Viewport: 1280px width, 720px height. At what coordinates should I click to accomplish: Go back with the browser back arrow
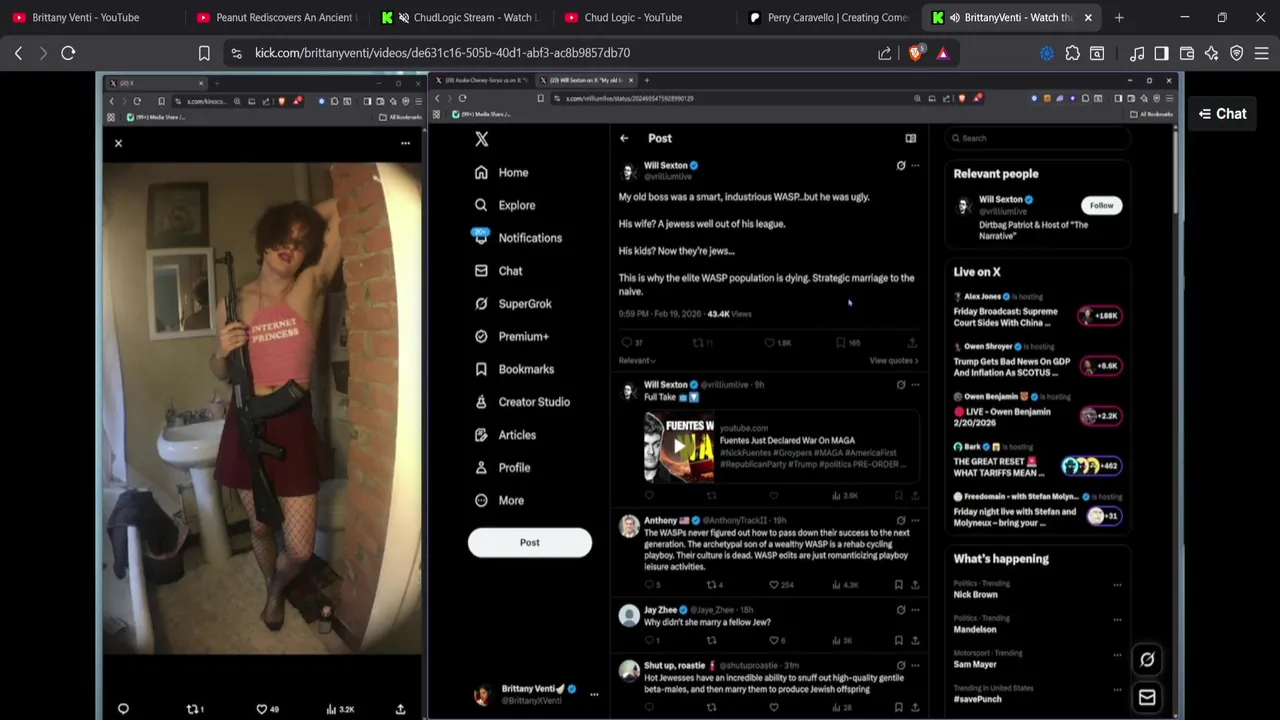(x=18, y=53)
